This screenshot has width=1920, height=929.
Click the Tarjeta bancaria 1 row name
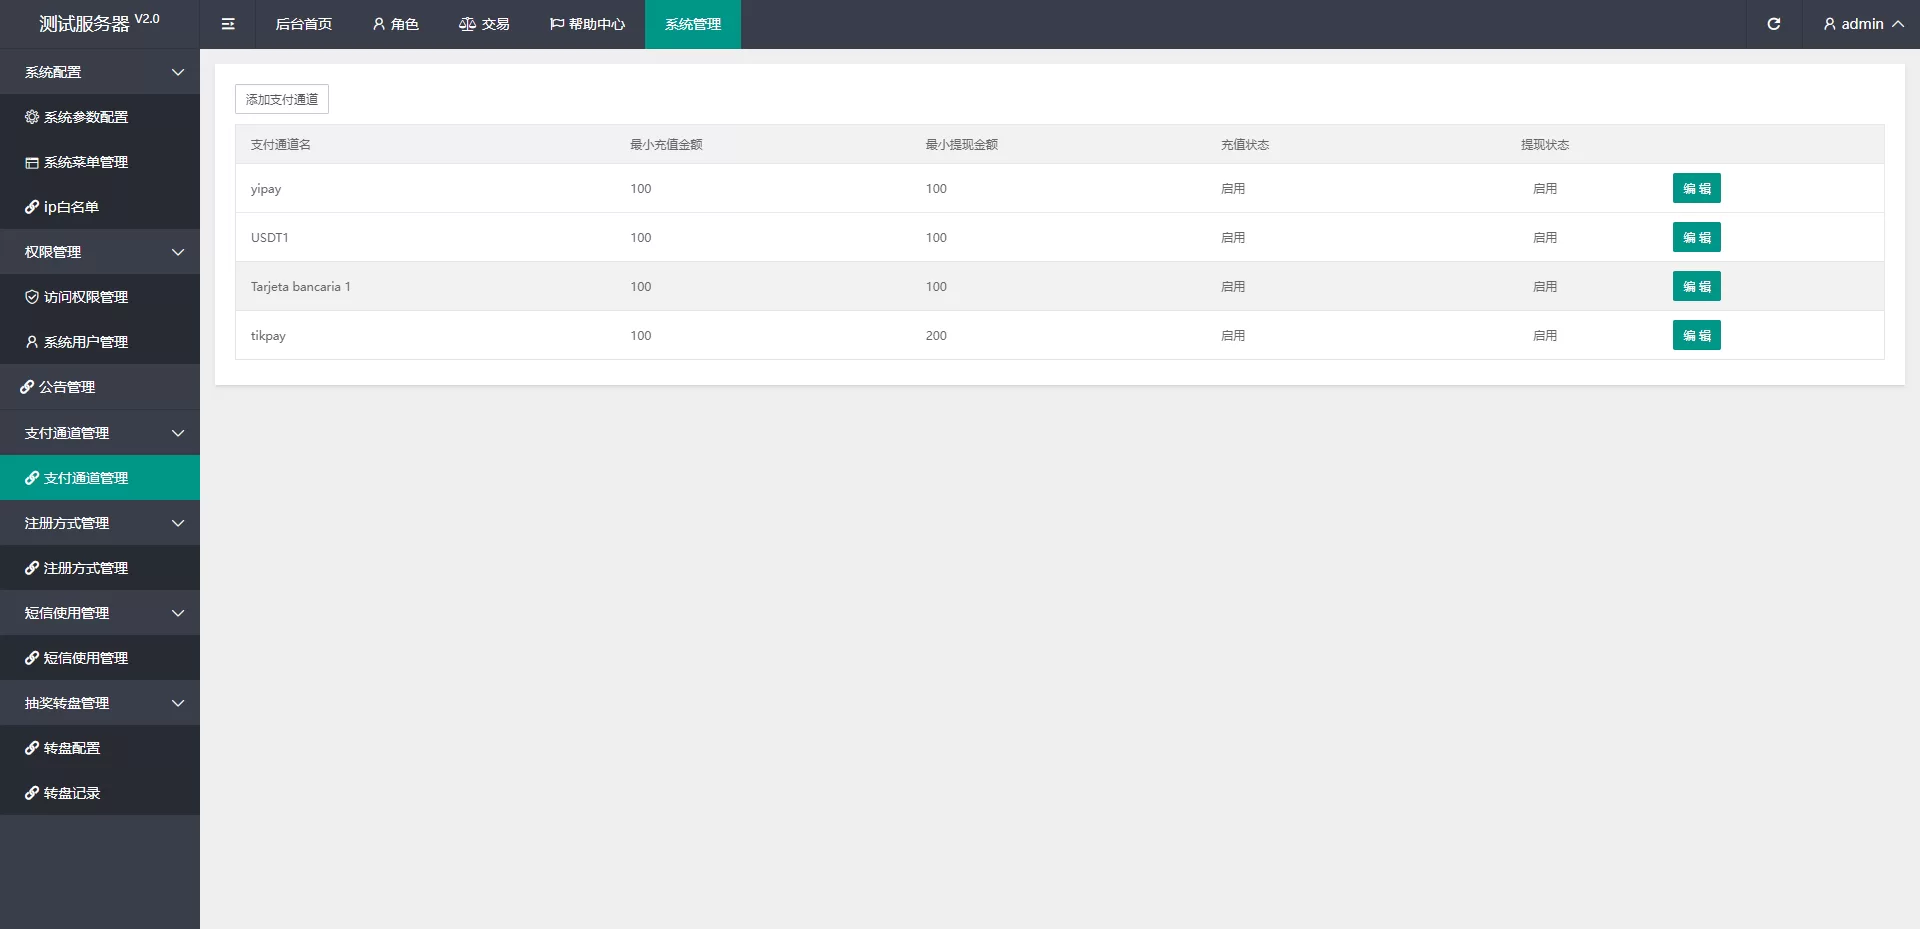click(x=301, y=287)
